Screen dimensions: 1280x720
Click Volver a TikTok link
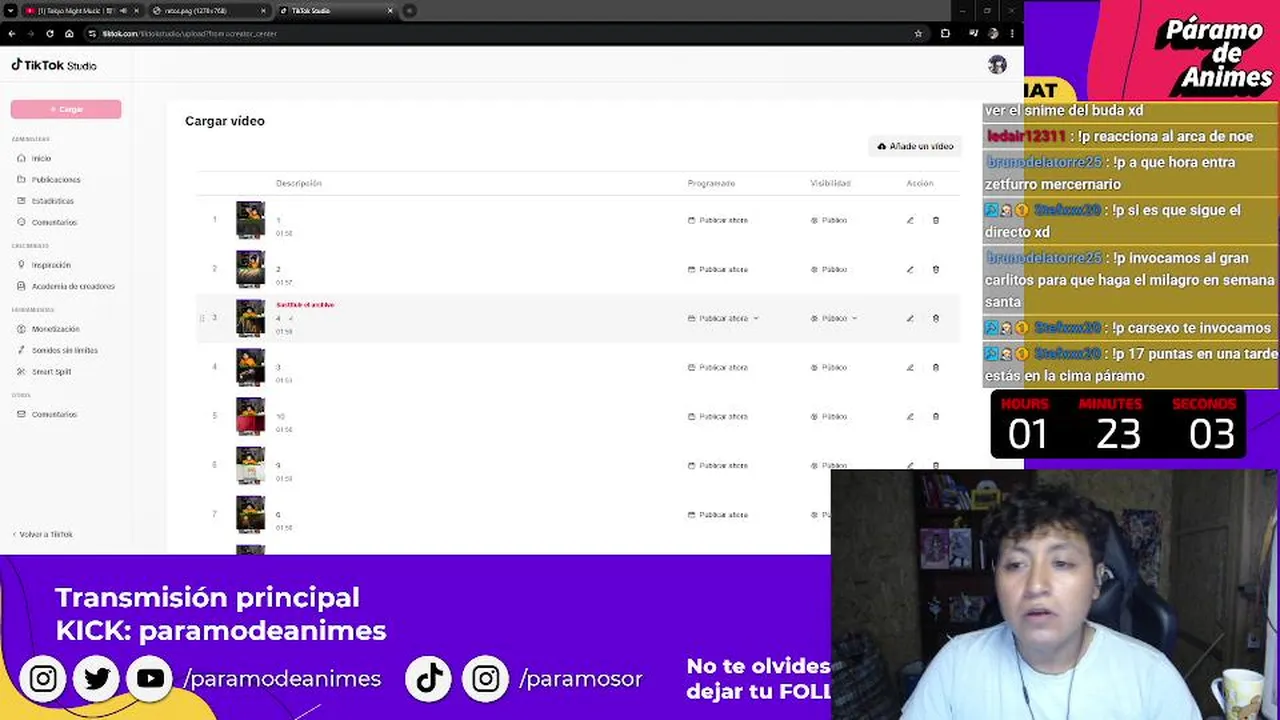(42, 534)
